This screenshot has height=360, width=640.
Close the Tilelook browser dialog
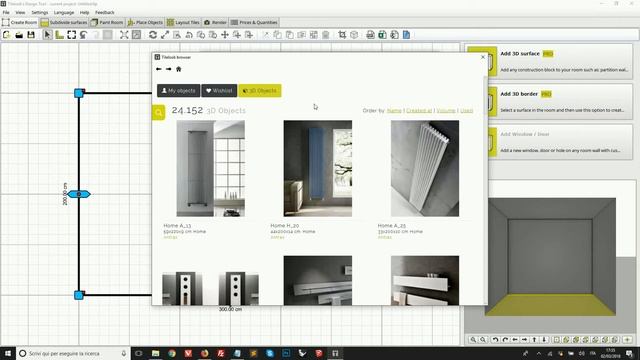pyautogui.click(x=483, y=57)
